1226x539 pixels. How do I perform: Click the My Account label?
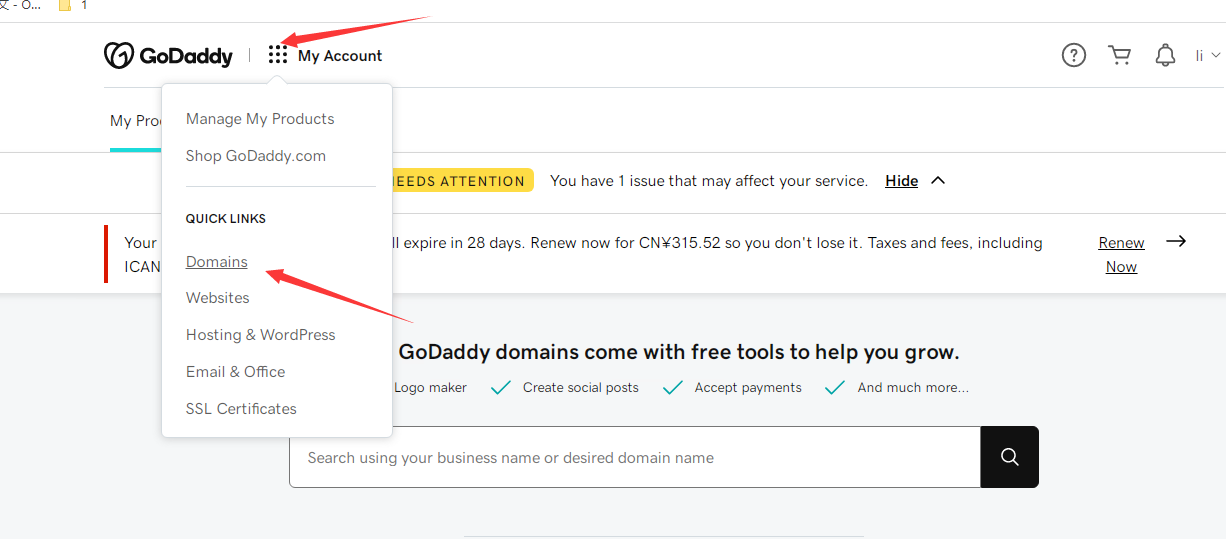click(340, 56)
